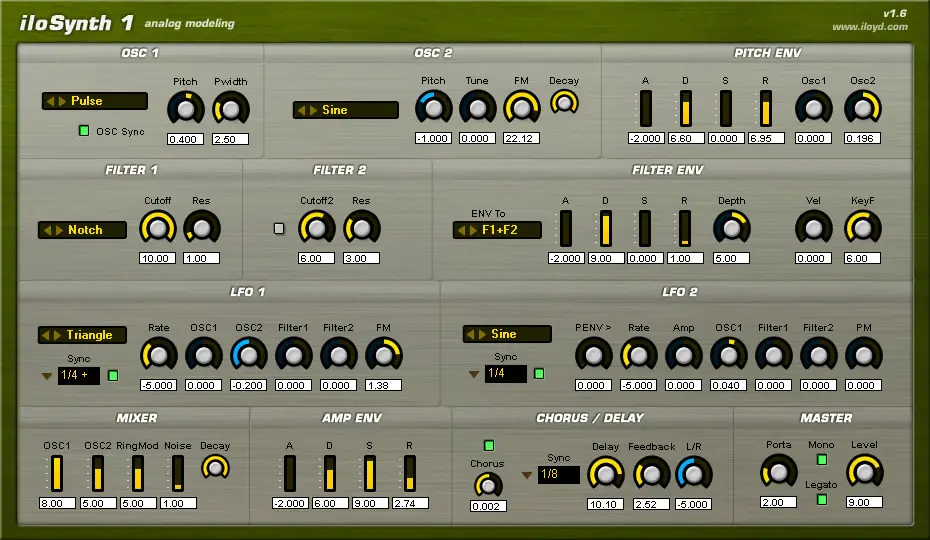Viewport: 930px width, 540px height.
Task: Open LFO 1 Triangle waveform selector
Action: [82, 335]
